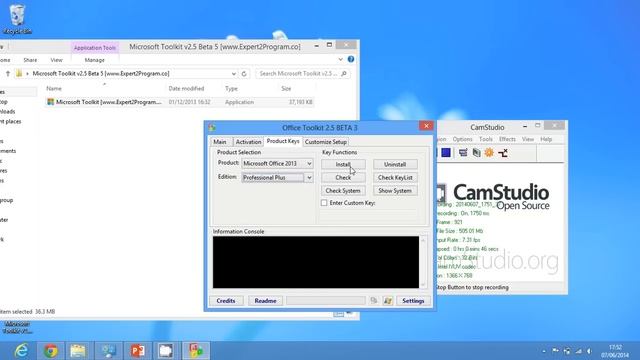This screenshot has width=640, height=360.
Task: Click the Action Center flag in system tray
Action: click(x=555, y=351)
